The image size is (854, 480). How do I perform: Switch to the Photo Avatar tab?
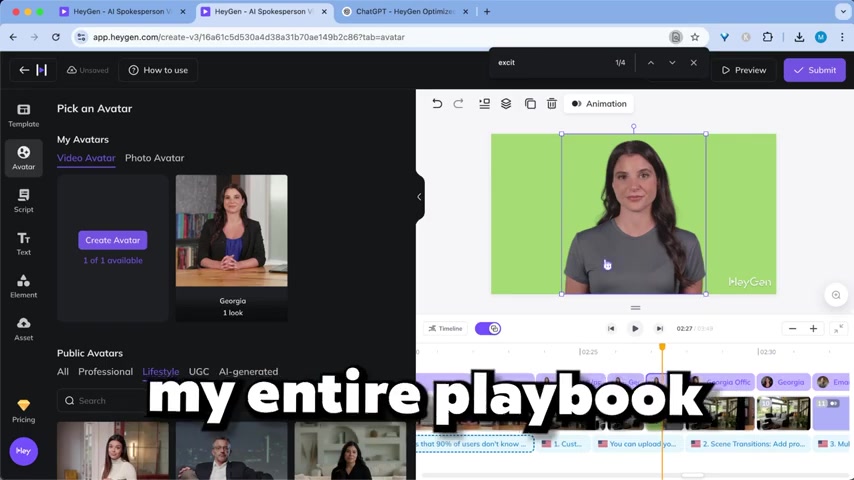click(x=154, y=158)
